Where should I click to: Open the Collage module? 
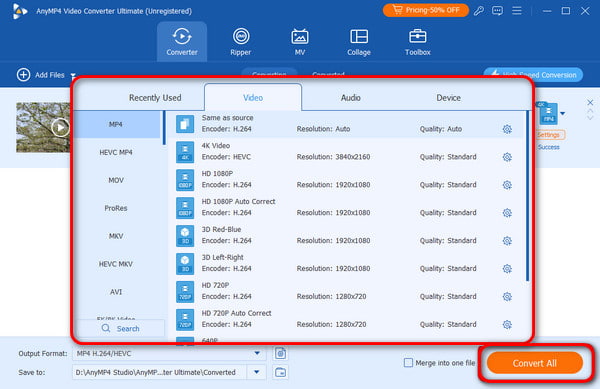(x=359, y=41)
